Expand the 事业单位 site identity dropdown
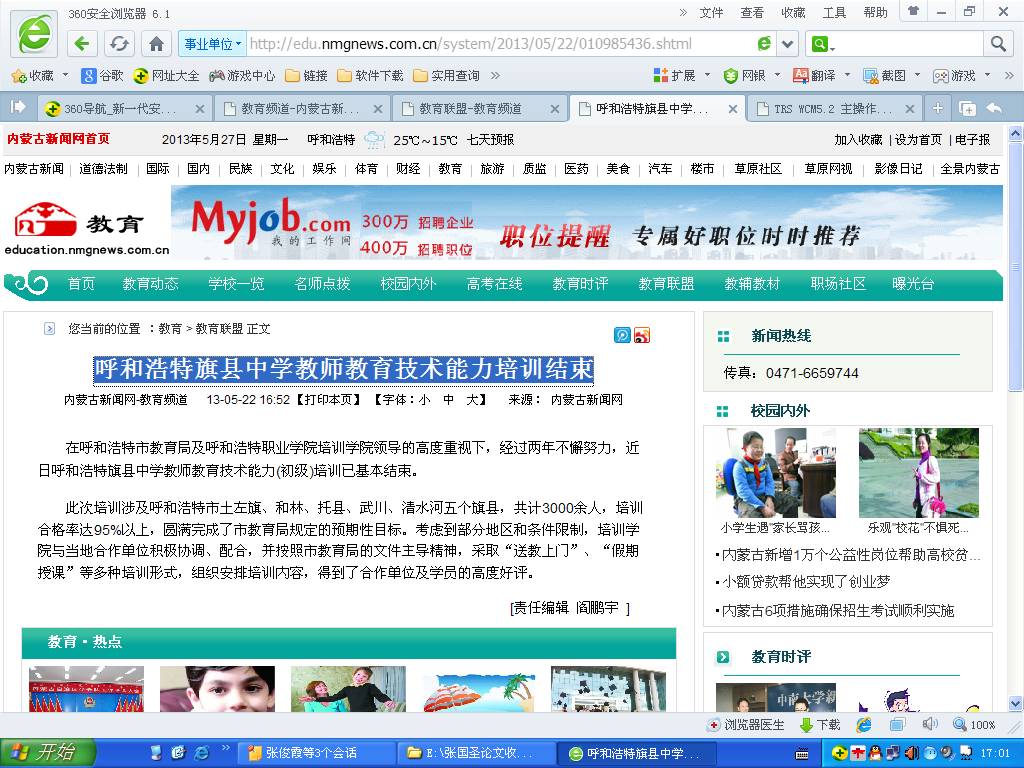This screenshot has width=1024, height=768. tap(211, 44)
